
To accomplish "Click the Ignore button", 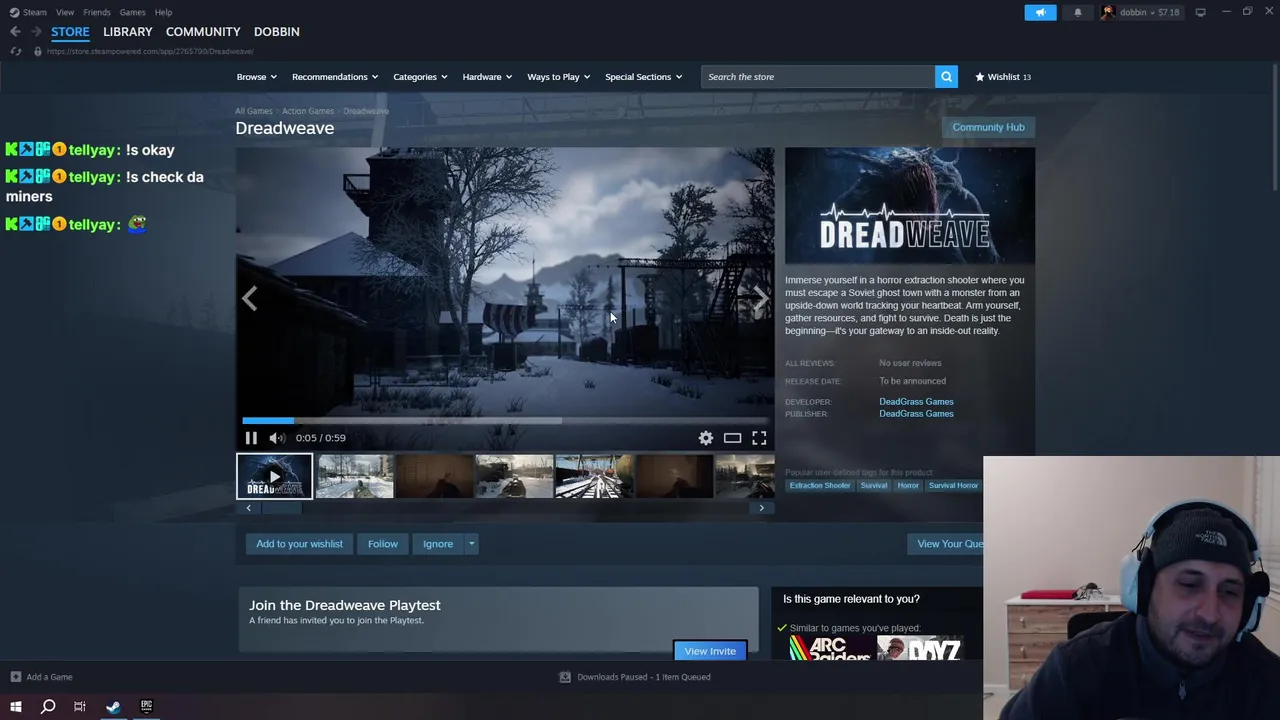I will 438,544.
